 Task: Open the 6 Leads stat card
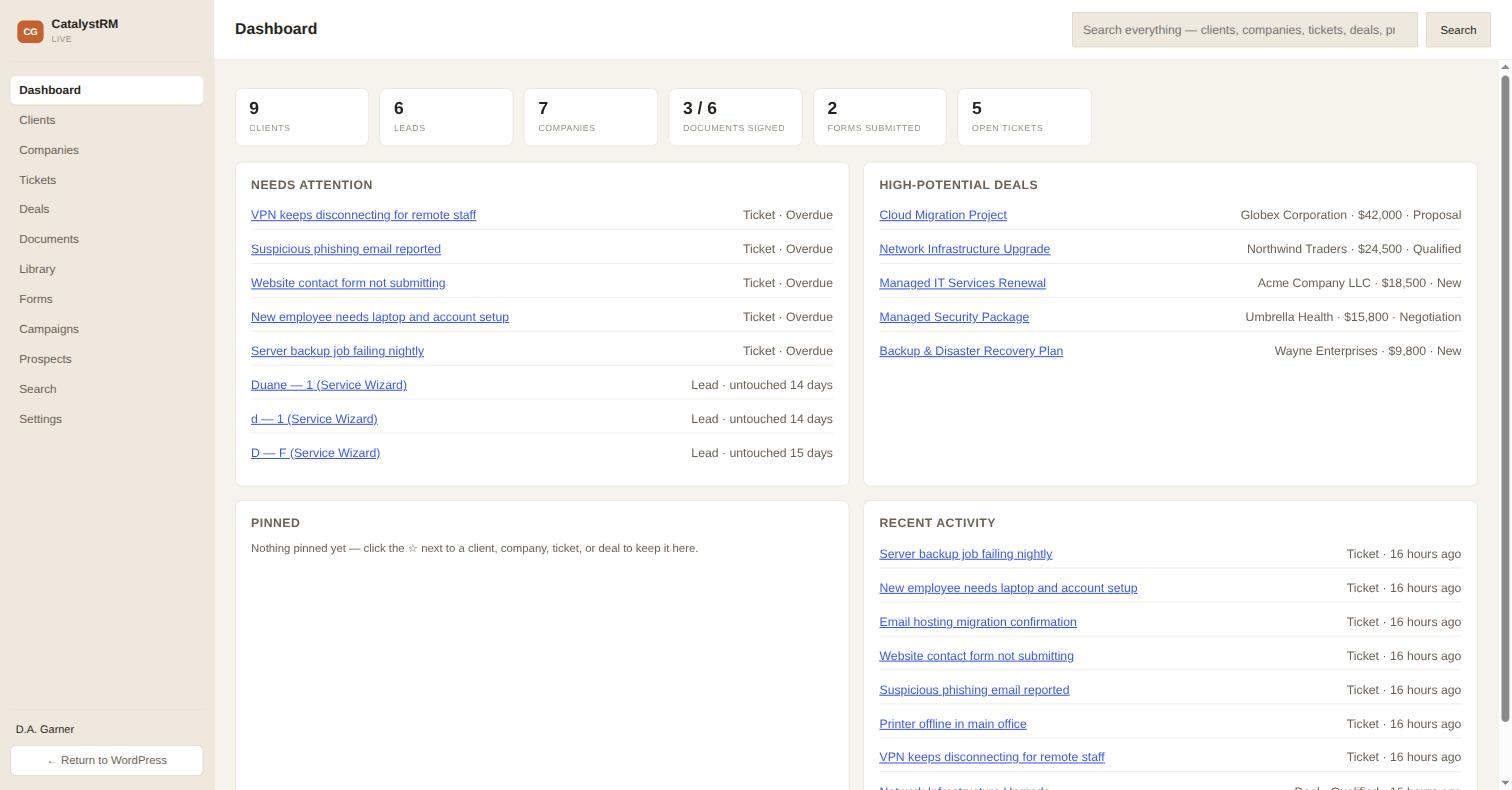click(446, 117)
